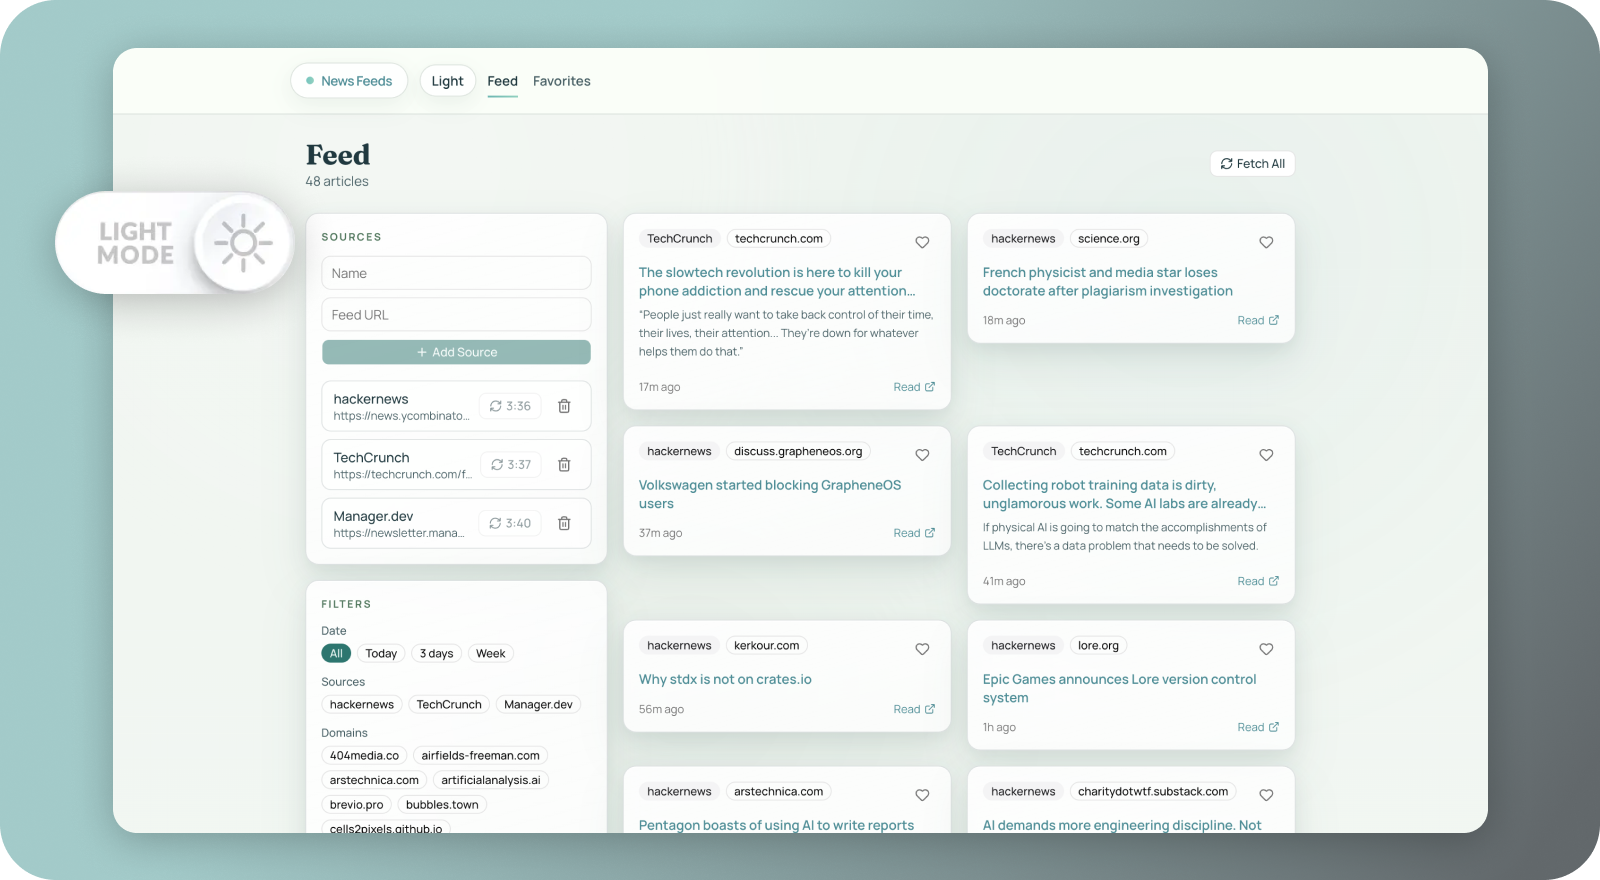Filter by artificialanalysis.ai domain
This screenshot has width=1600, height=880.
point(491,780)
